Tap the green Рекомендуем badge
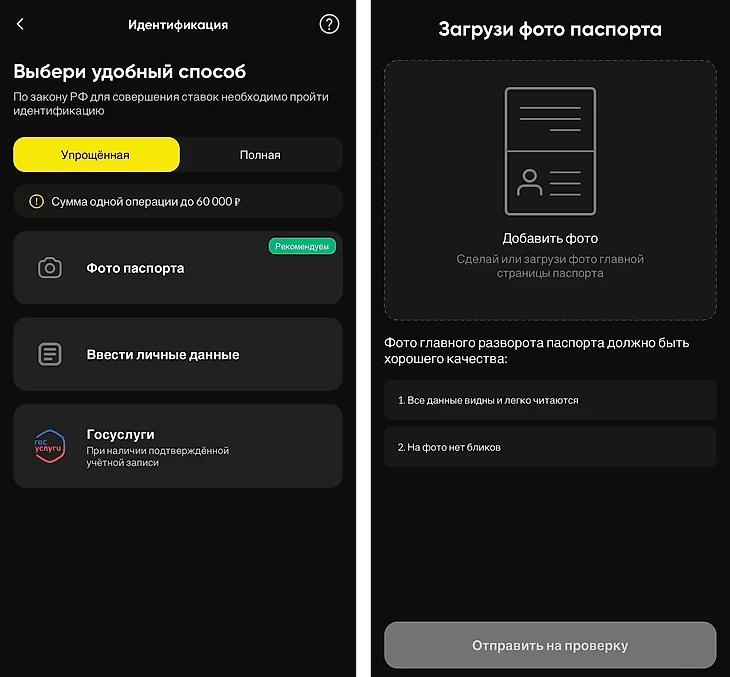 [x=302, y=246]
